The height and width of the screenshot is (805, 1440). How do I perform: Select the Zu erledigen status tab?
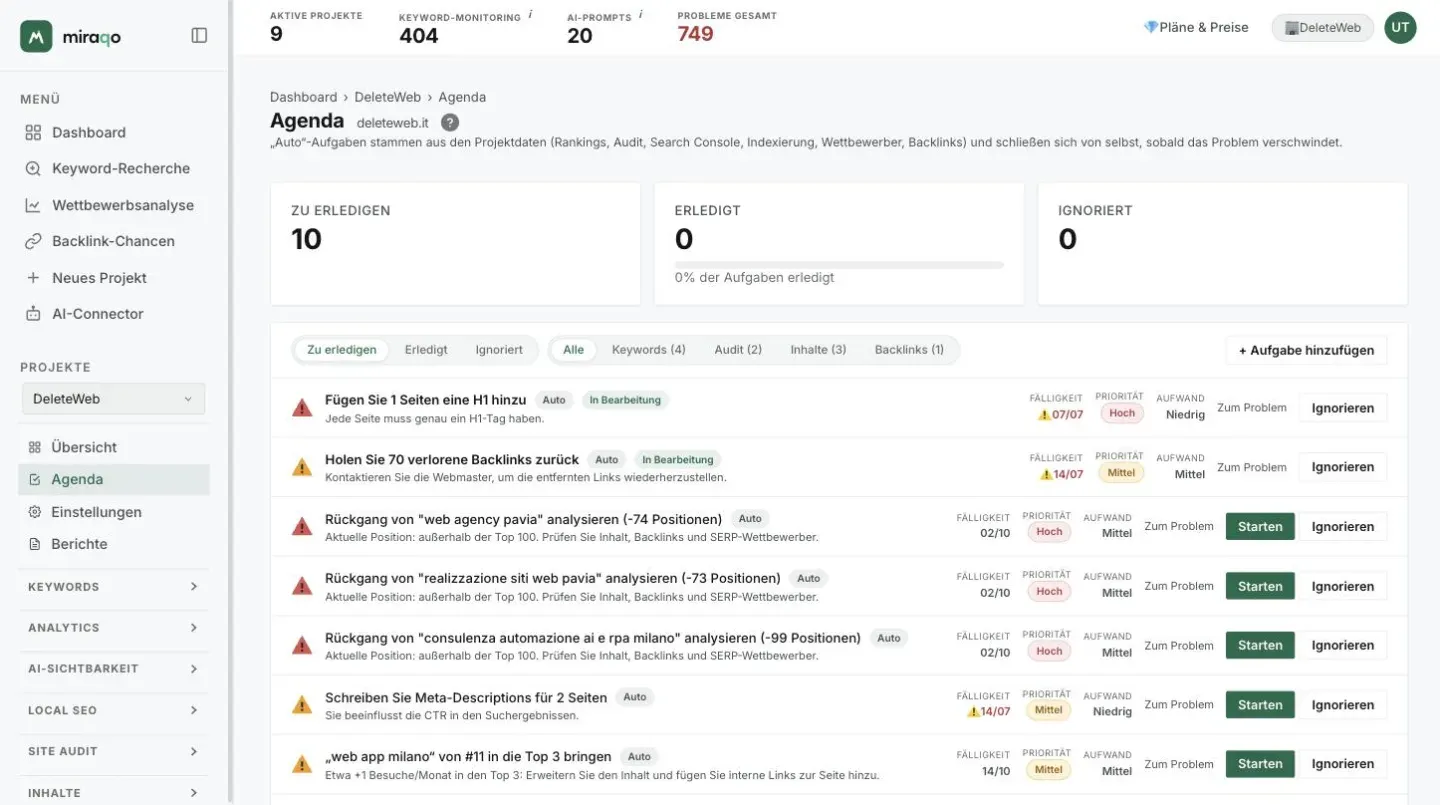pos(342,350)
